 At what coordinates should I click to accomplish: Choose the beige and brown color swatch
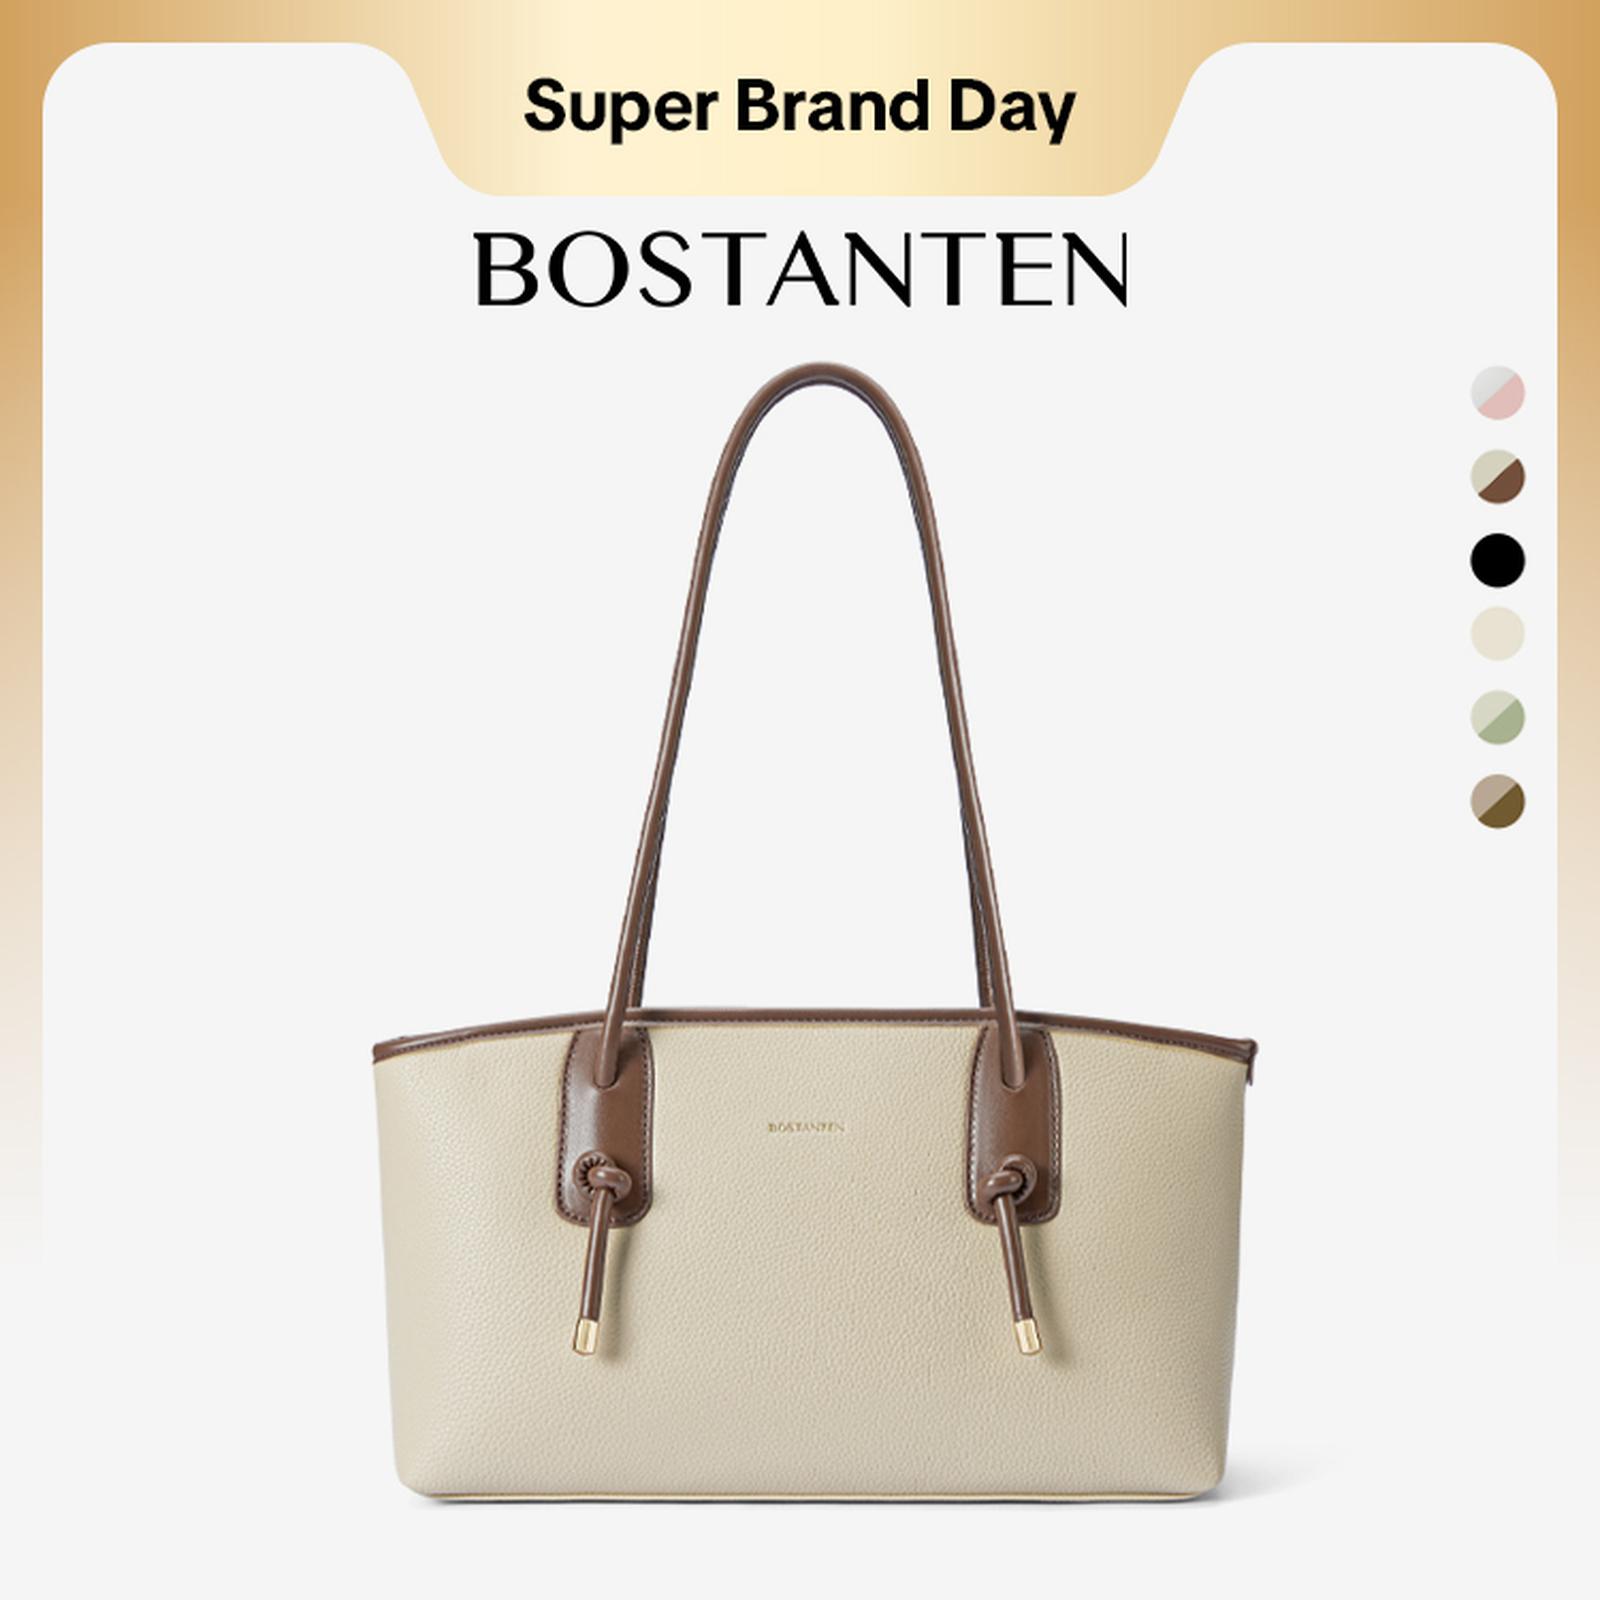click(1497, 476)
